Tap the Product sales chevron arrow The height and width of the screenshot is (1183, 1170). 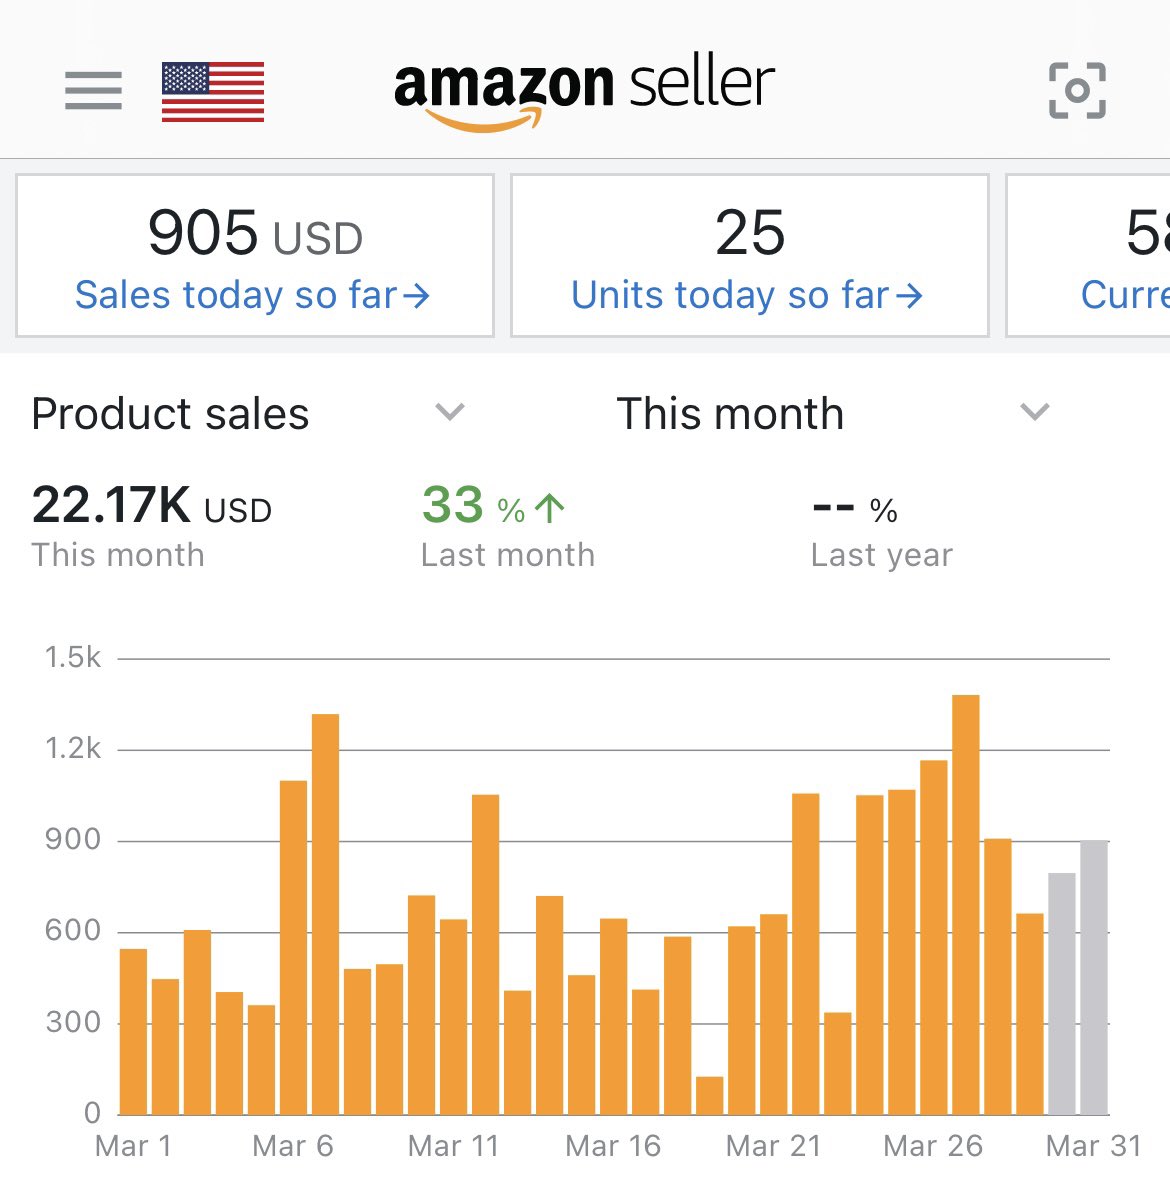[x=450, y=412]
